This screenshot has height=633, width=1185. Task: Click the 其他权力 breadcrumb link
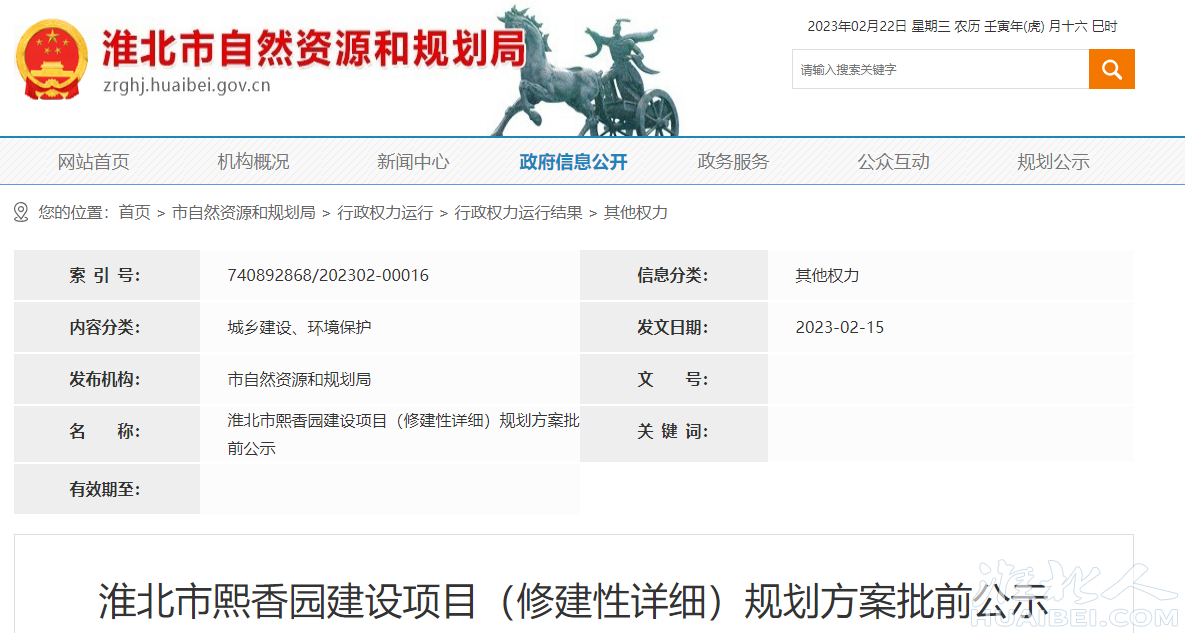click(x=635, y=212)
